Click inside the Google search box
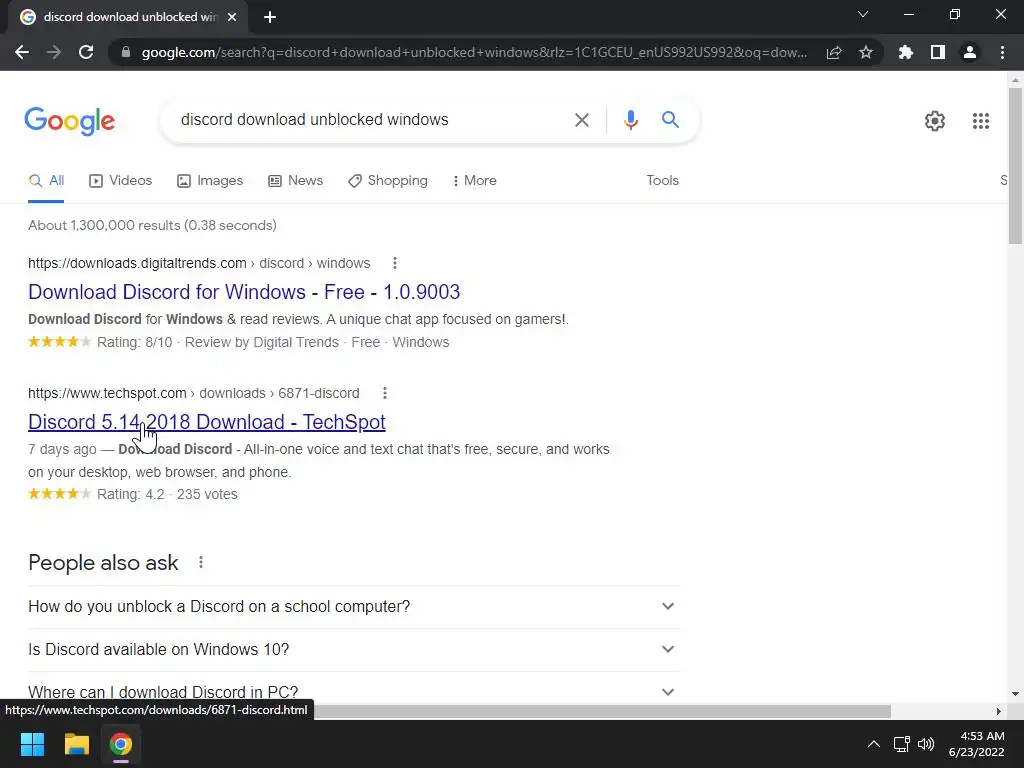 (x=372, y=120)
